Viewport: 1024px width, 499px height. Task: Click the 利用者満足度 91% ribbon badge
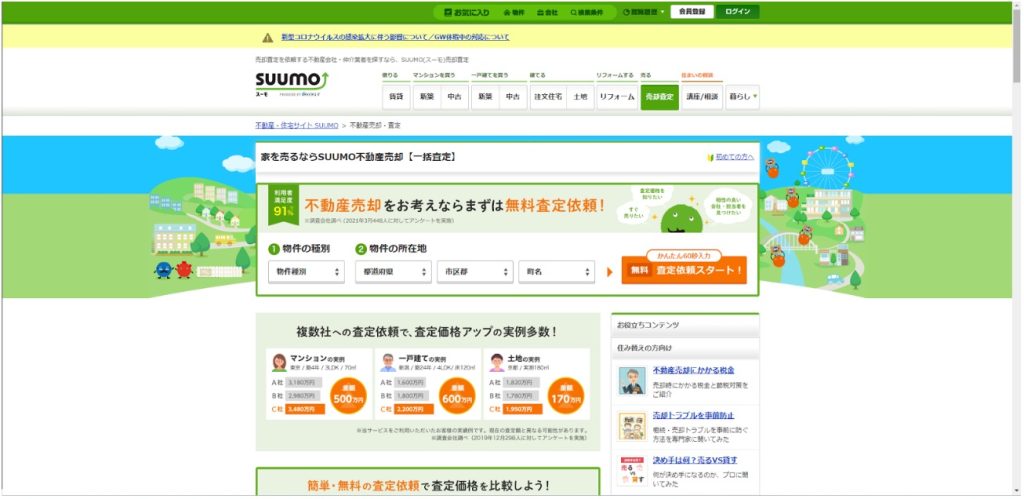[283, 204]
